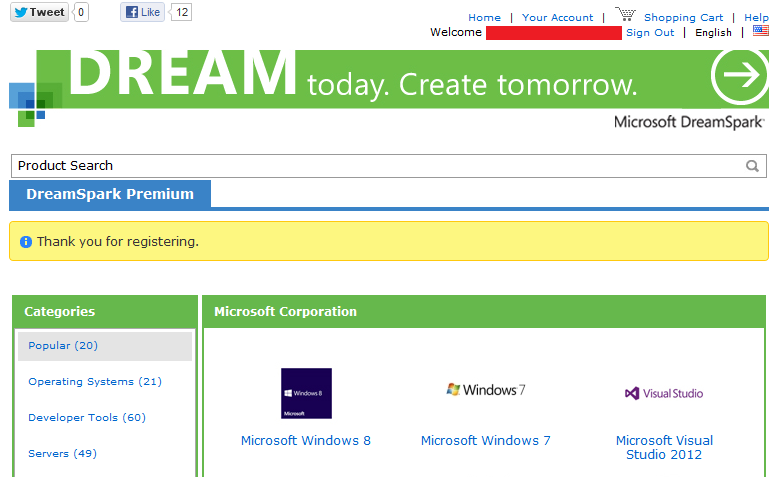Click Sign Out
The image size is (782, 477).
click(x=650, y=32)
